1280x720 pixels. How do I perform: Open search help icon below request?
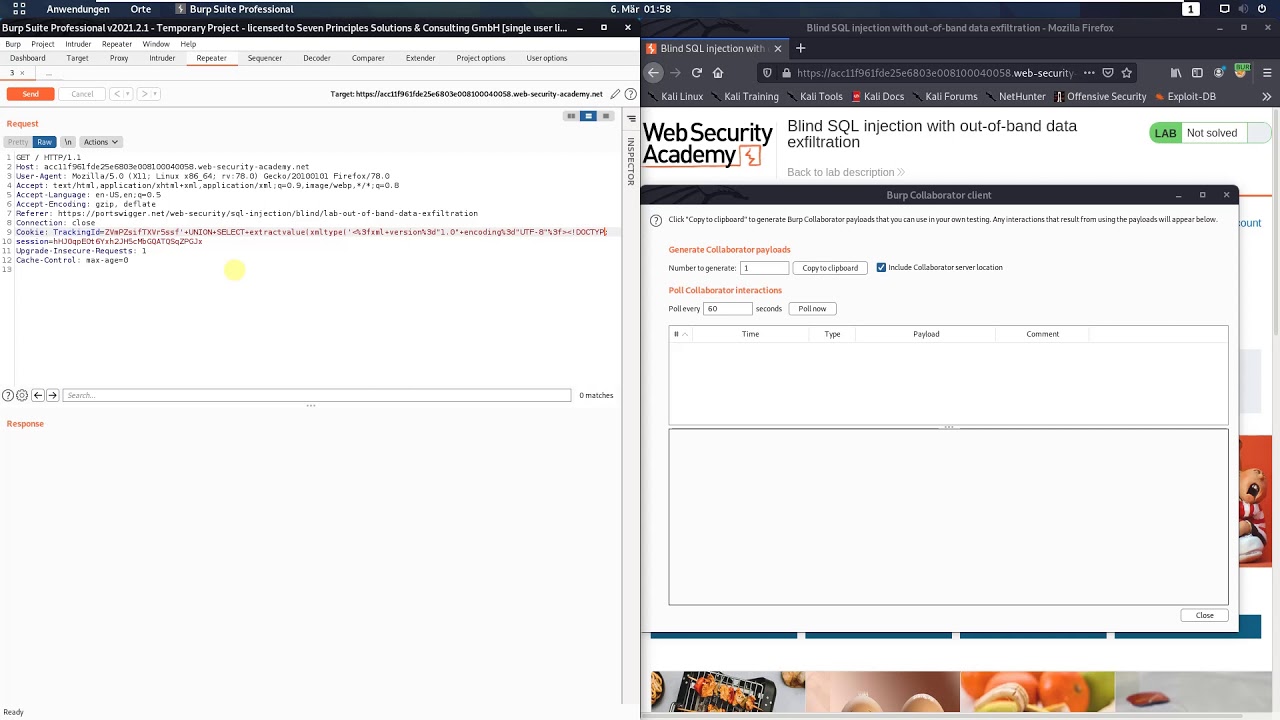pos(8,395)
